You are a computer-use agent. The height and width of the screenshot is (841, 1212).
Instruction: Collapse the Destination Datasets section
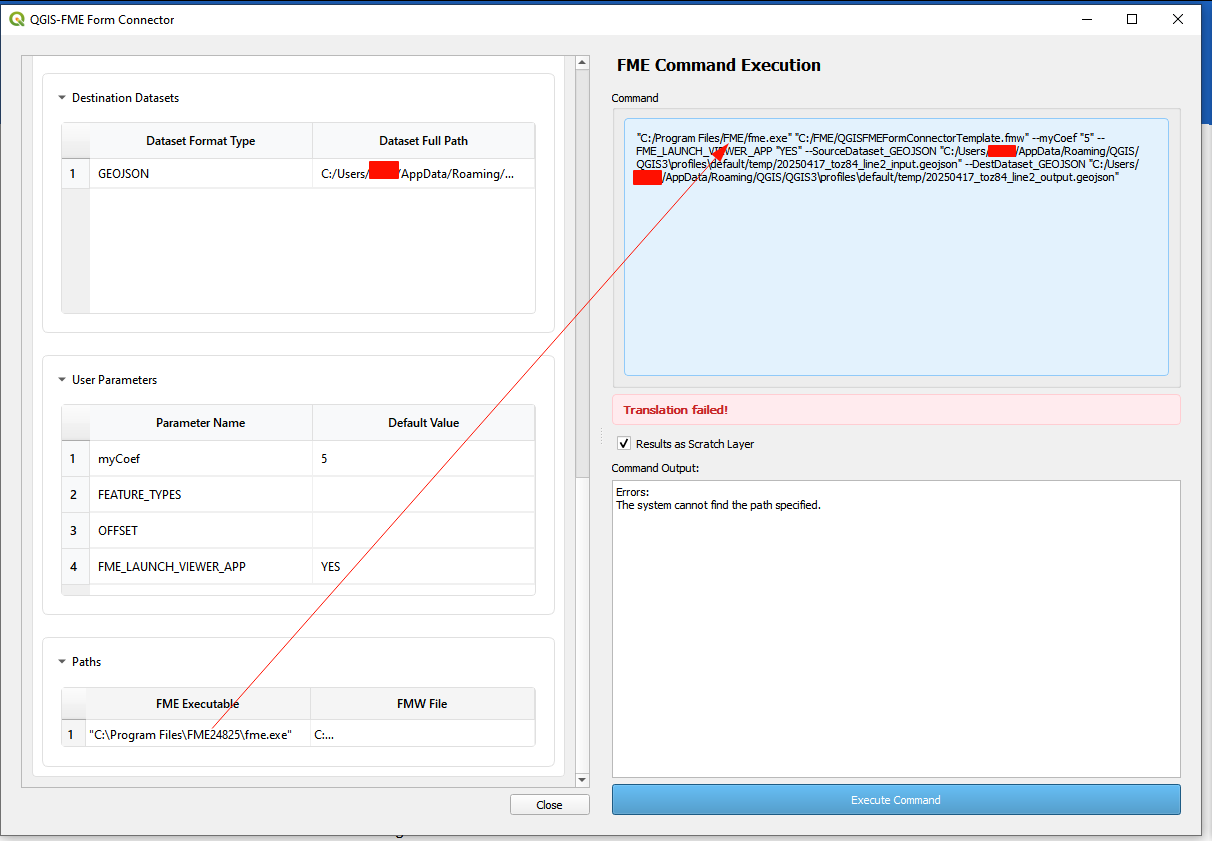coord(62,98)
